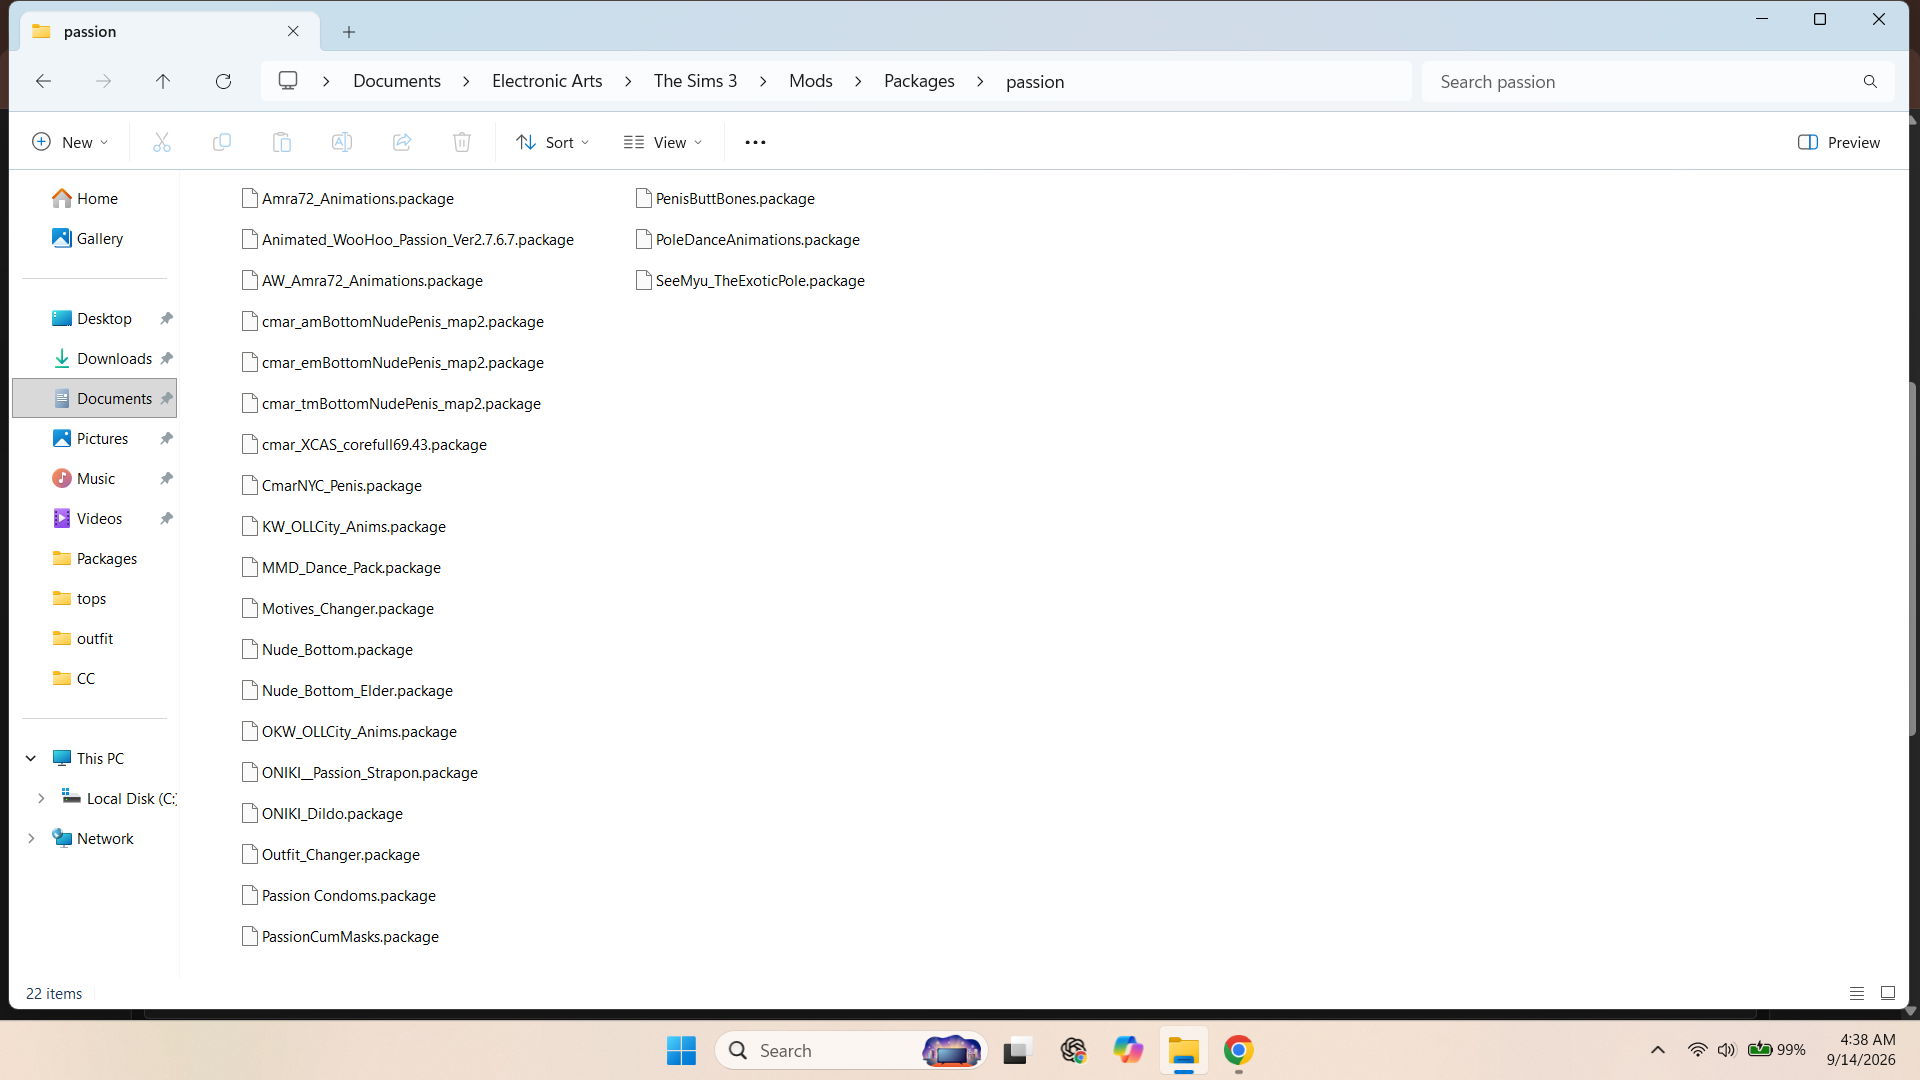Screen dimensions: 1920x1080
Task: Click the Copy toolbar icon
Action: (222, 142)
